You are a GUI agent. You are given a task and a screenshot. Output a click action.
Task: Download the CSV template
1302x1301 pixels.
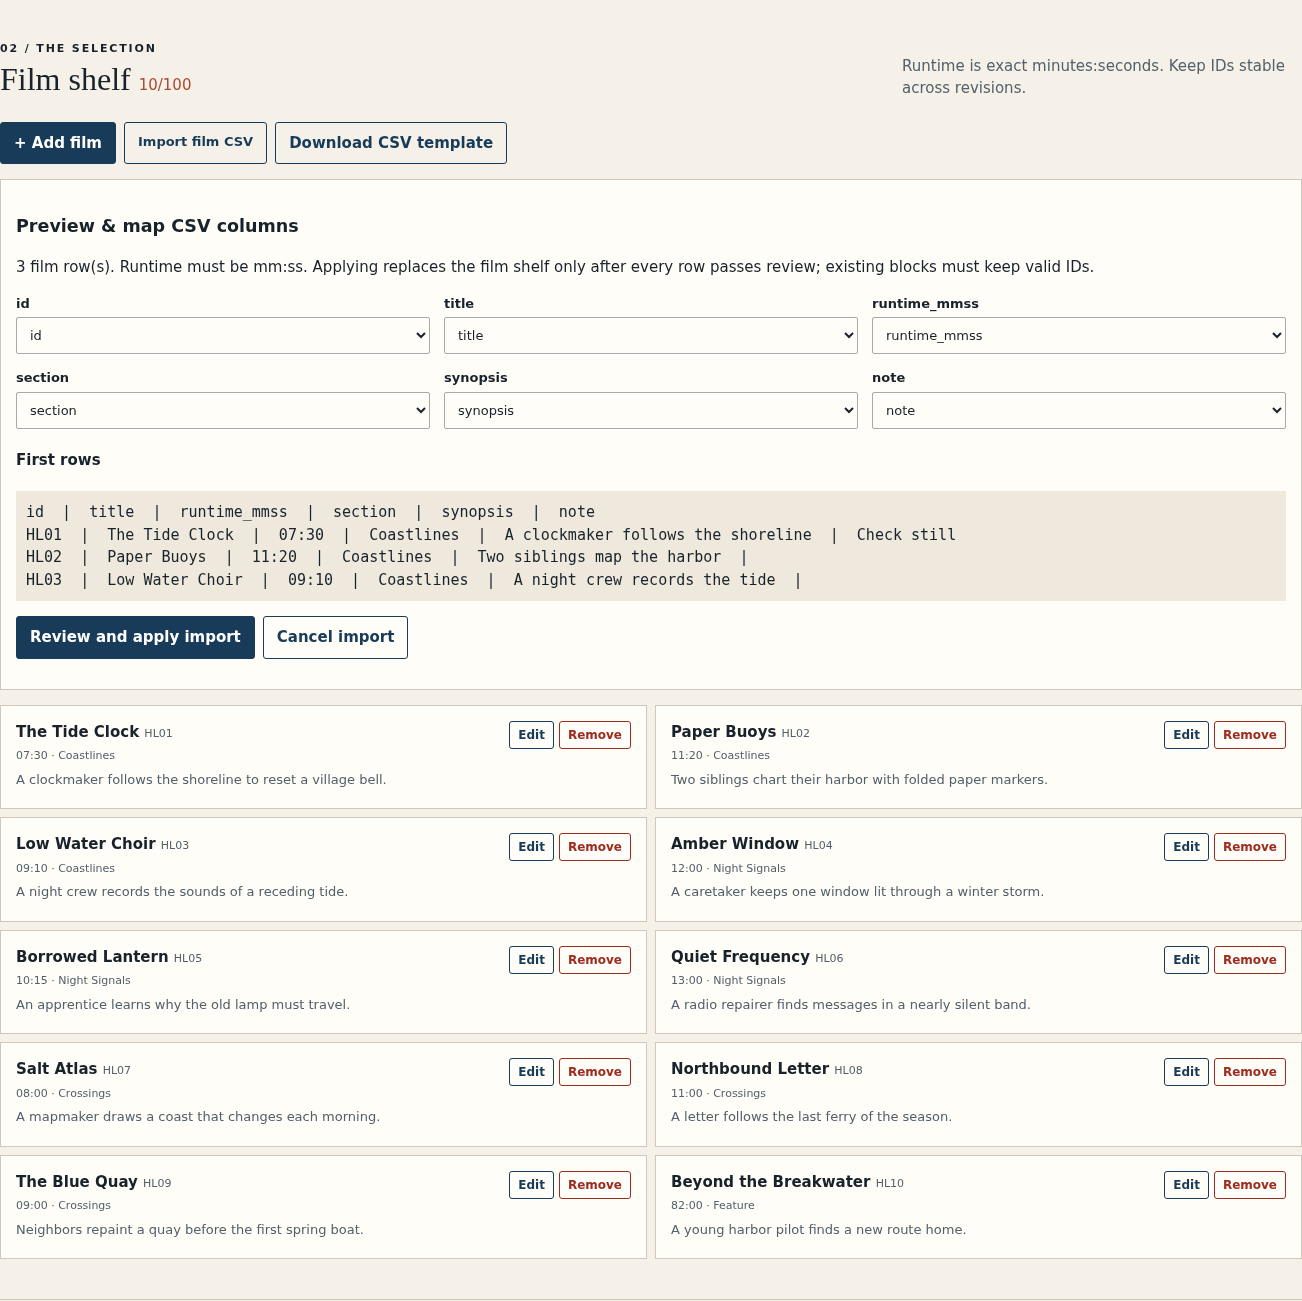[391, 143]
